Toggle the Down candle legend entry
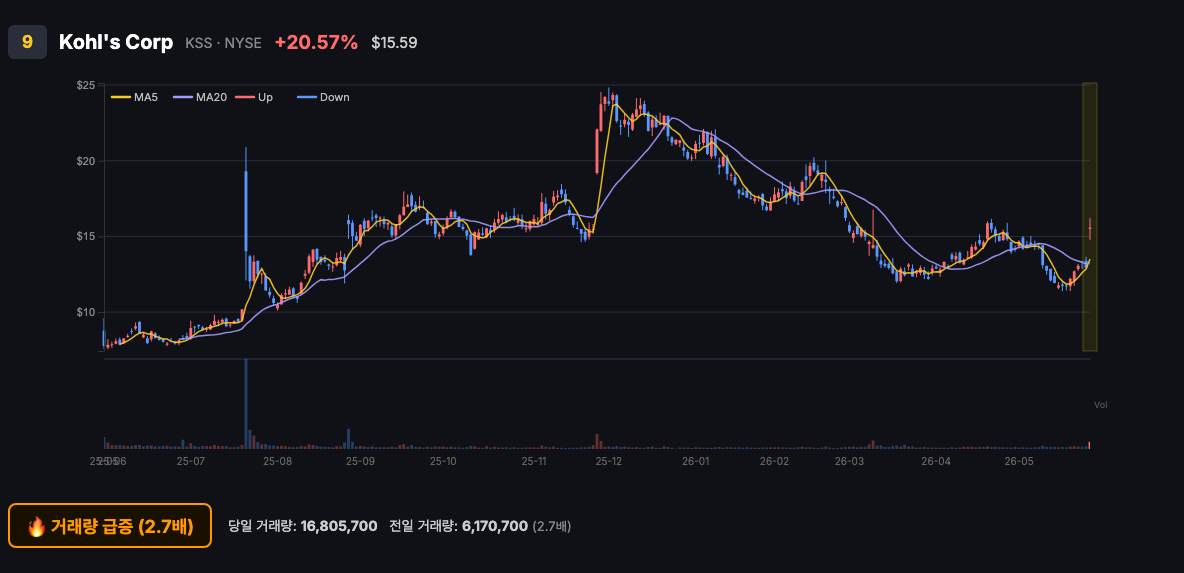The width and height of the screenshot is (1184, 573). point(323,97)
